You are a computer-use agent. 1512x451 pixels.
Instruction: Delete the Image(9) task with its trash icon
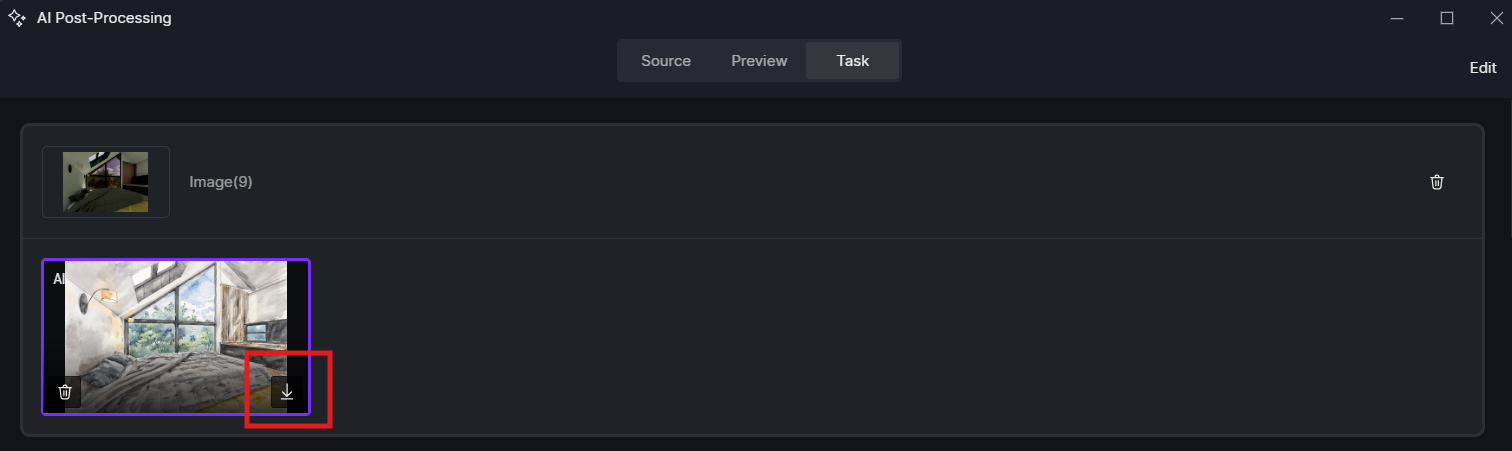1437,182
